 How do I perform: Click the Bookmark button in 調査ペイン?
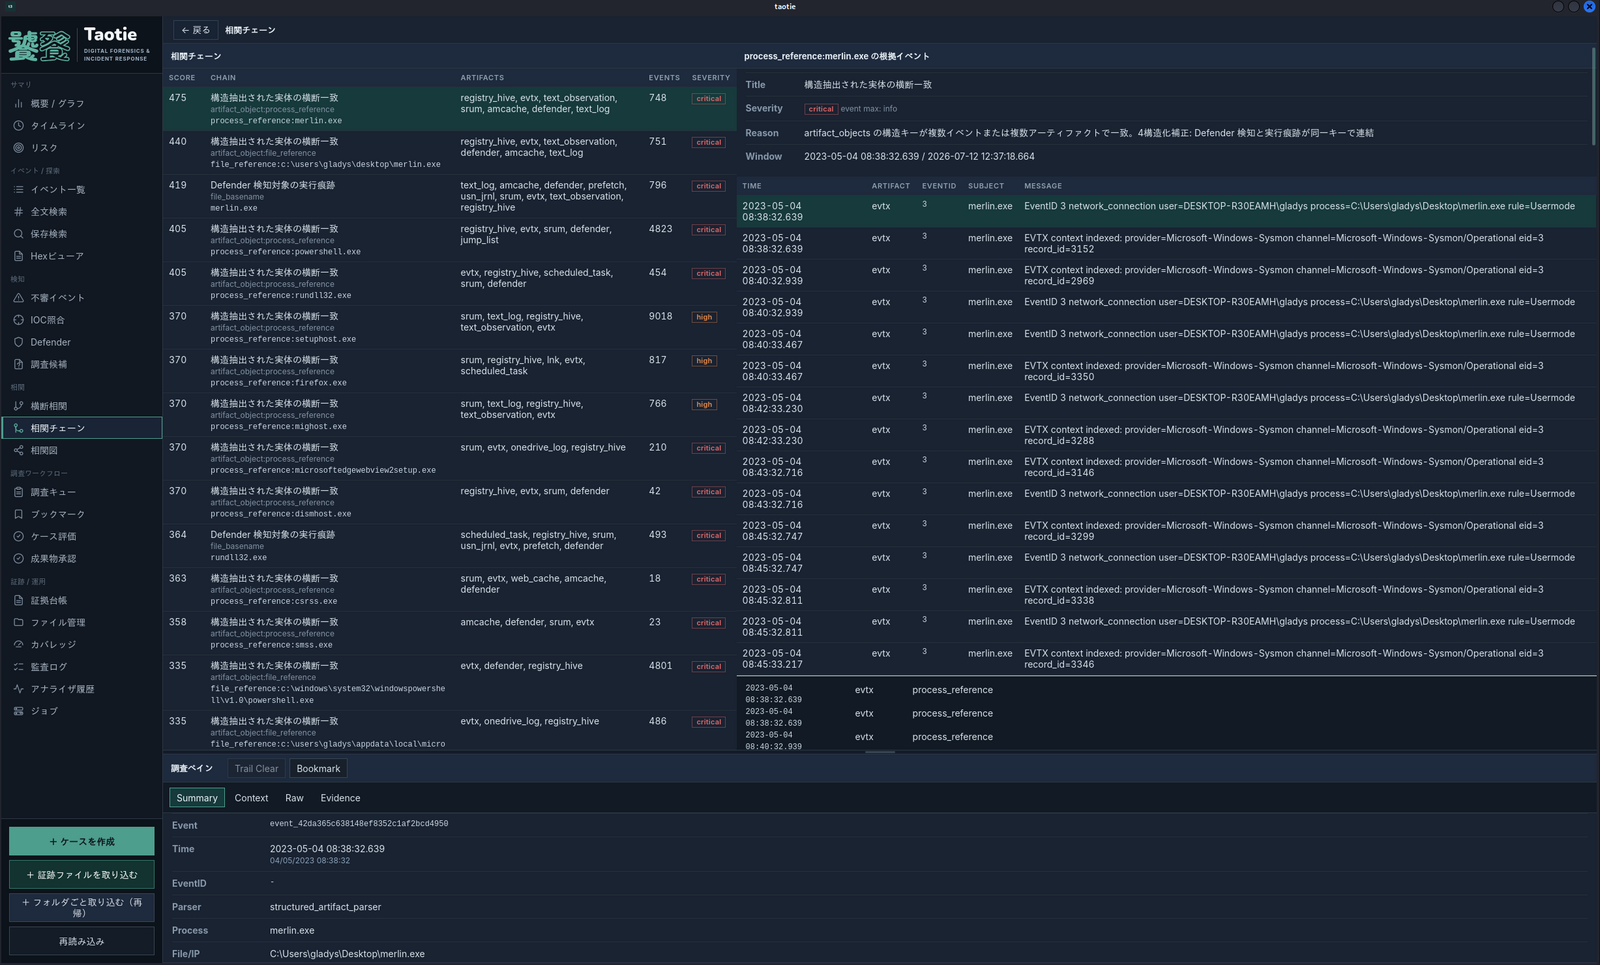click(318, 768)
